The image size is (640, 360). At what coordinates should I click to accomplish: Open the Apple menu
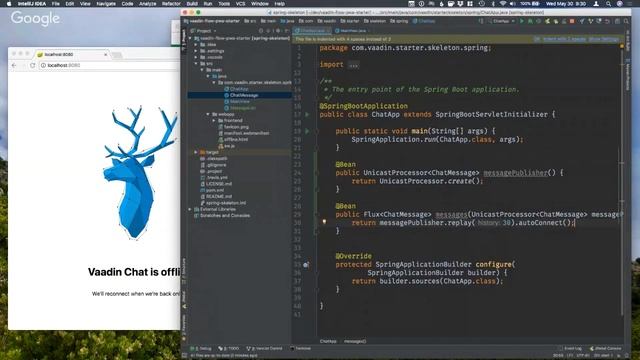pyautogui.click(x=9, y=4)
